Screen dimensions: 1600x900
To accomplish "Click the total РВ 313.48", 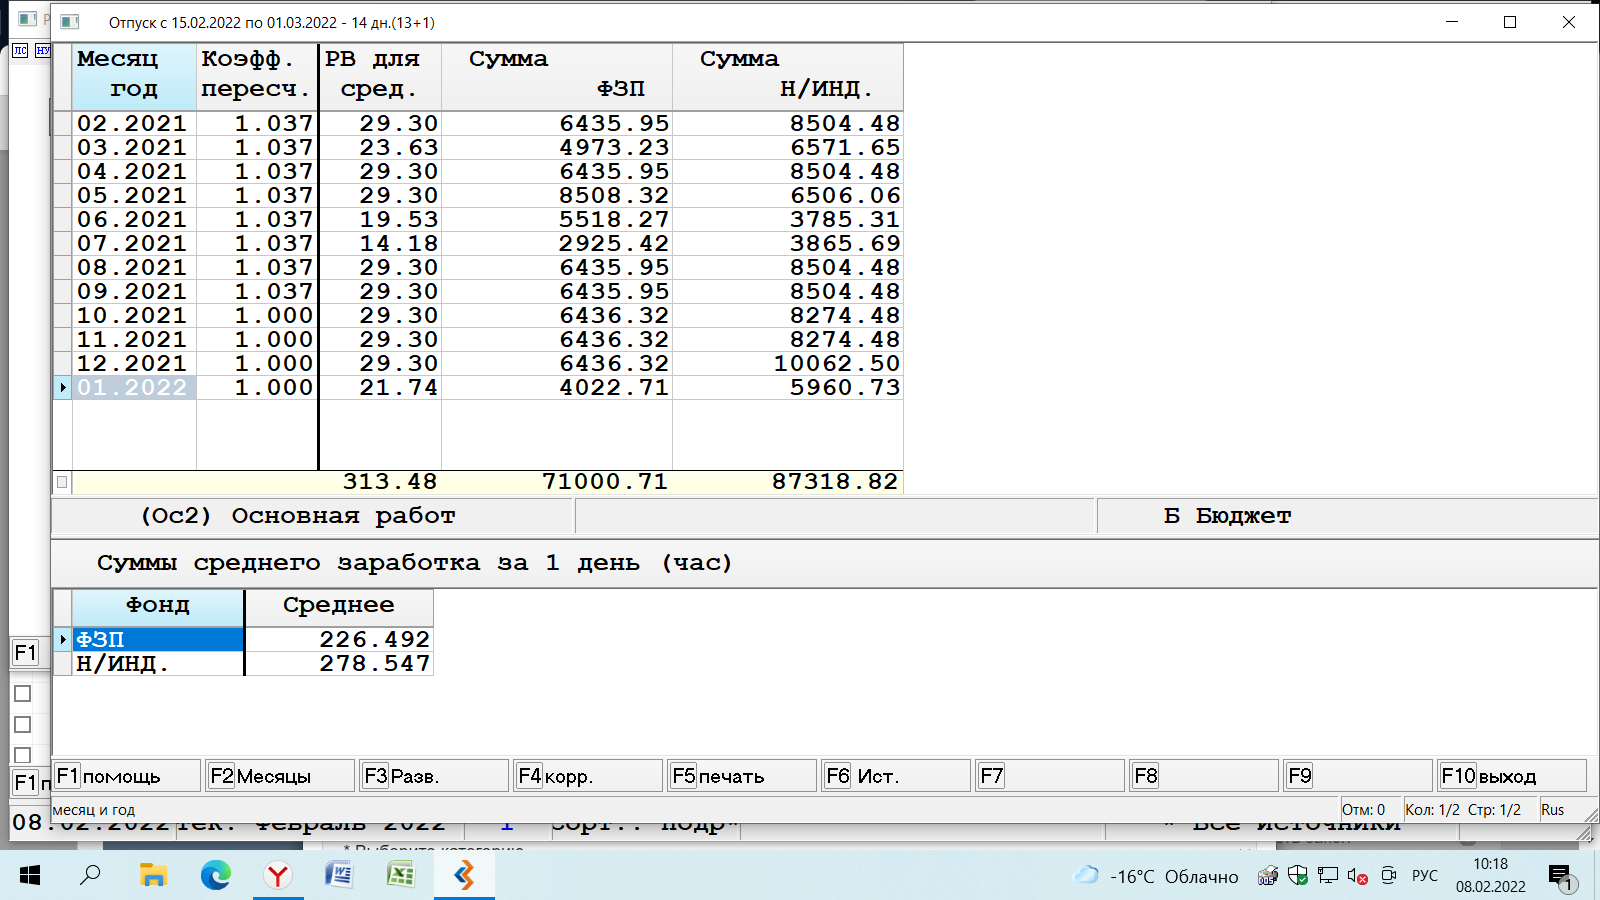I will pyautogui.click(x=390, y=482).
